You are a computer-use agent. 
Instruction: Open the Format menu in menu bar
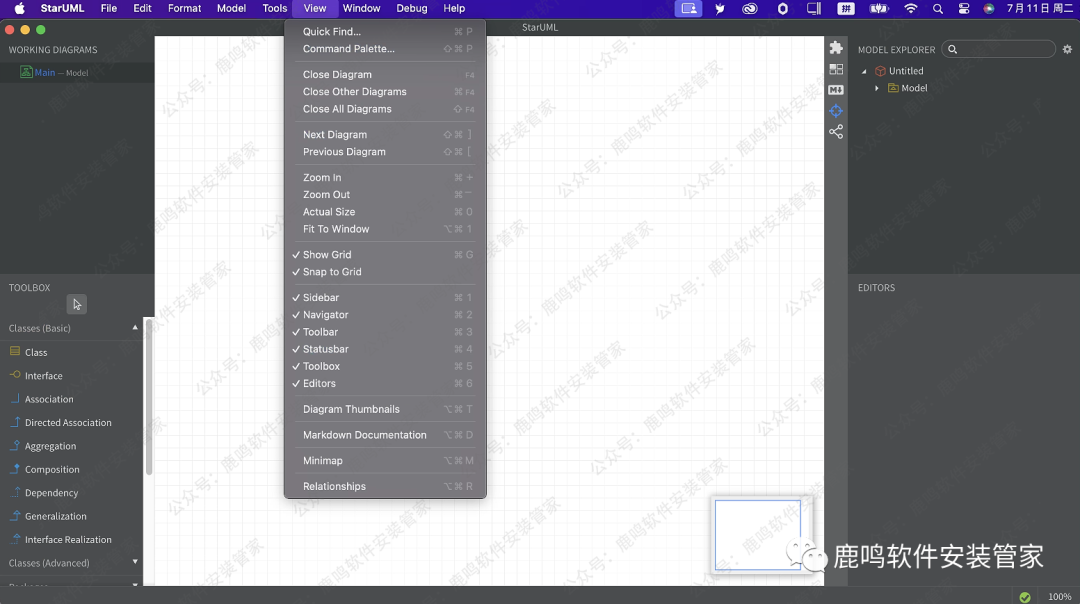(184, 8)
